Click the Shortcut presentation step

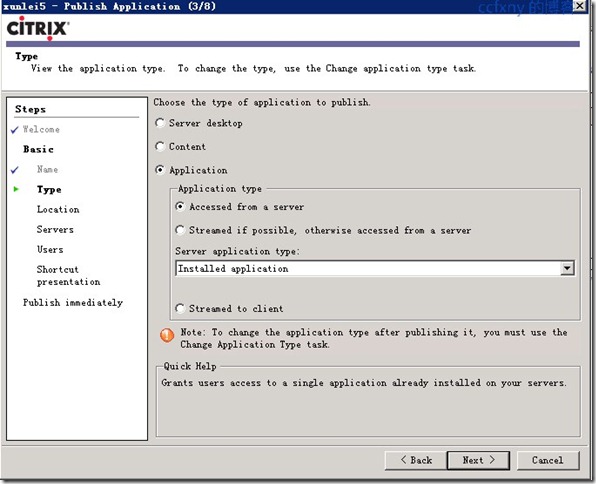pyautogui.click(x=68, y=276)
